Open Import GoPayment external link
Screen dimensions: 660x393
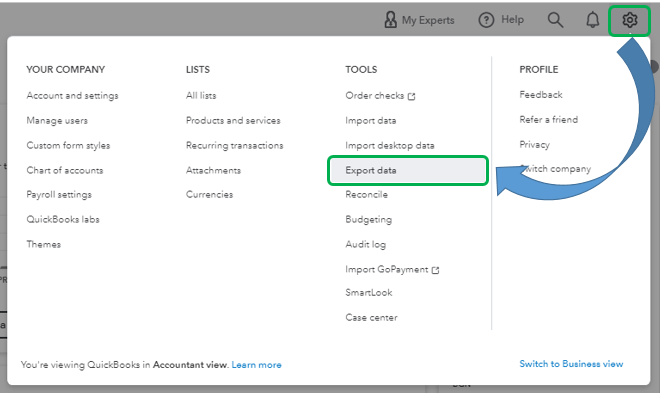pos(392,269)
